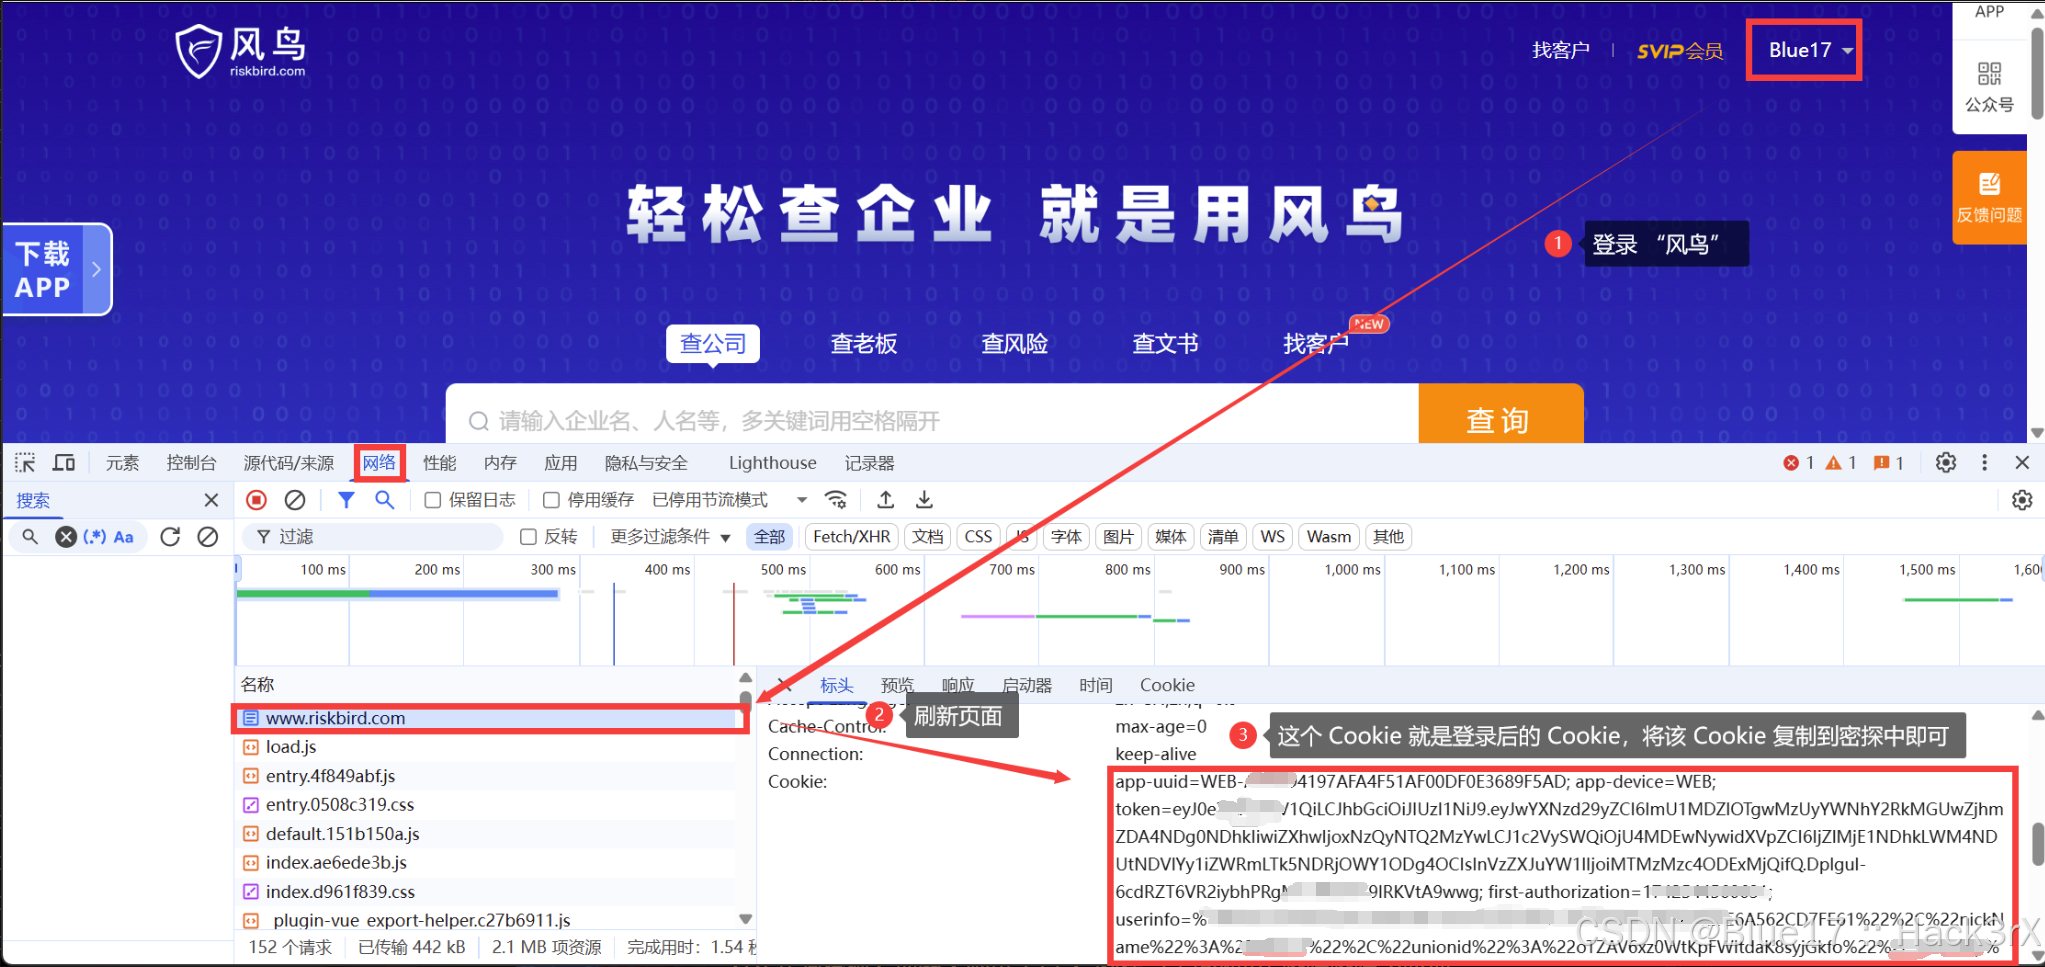Open the Lighthouse tab
This screenshot has height=967, width=2045.
772,463
